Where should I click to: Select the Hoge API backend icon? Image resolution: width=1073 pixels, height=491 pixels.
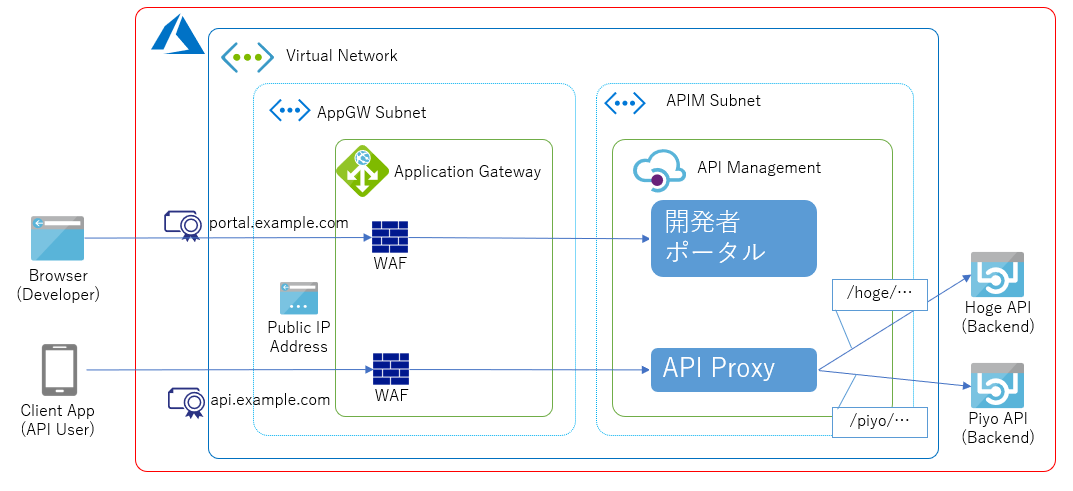pyautogui.click(x=998, y=274)
